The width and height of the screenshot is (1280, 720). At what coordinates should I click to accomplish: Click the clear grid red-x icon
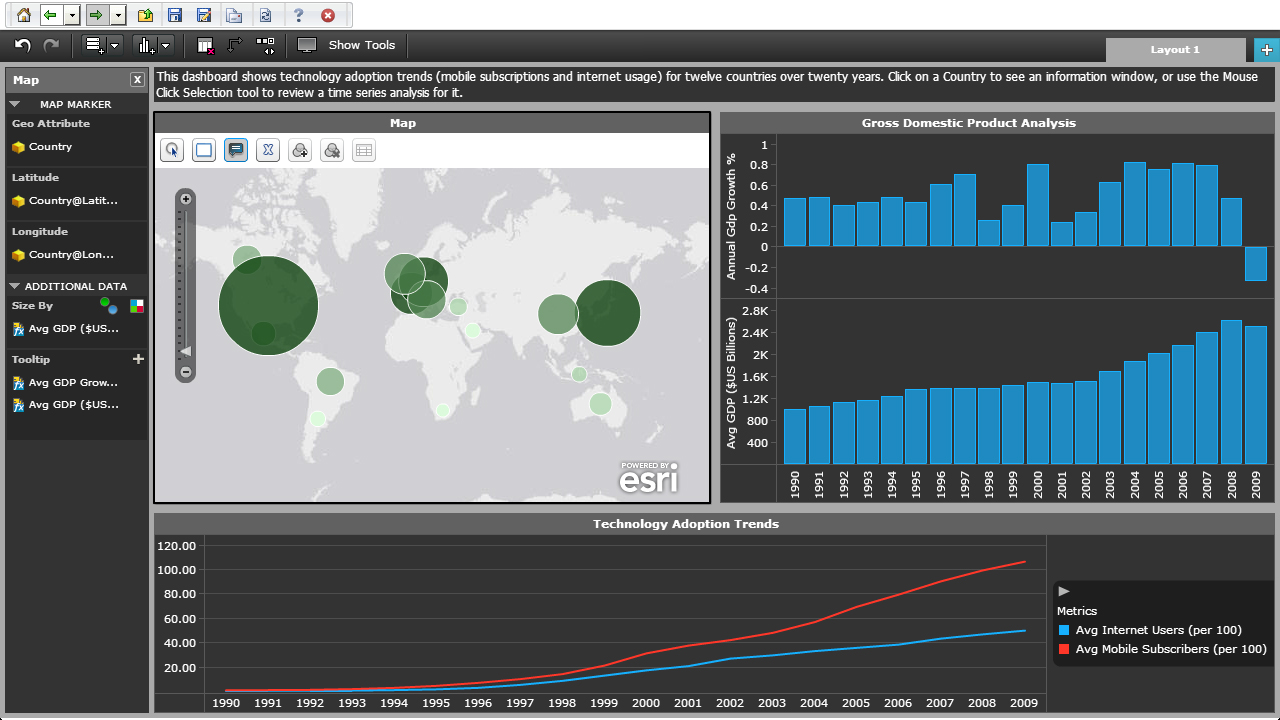[x=206, y=45]
